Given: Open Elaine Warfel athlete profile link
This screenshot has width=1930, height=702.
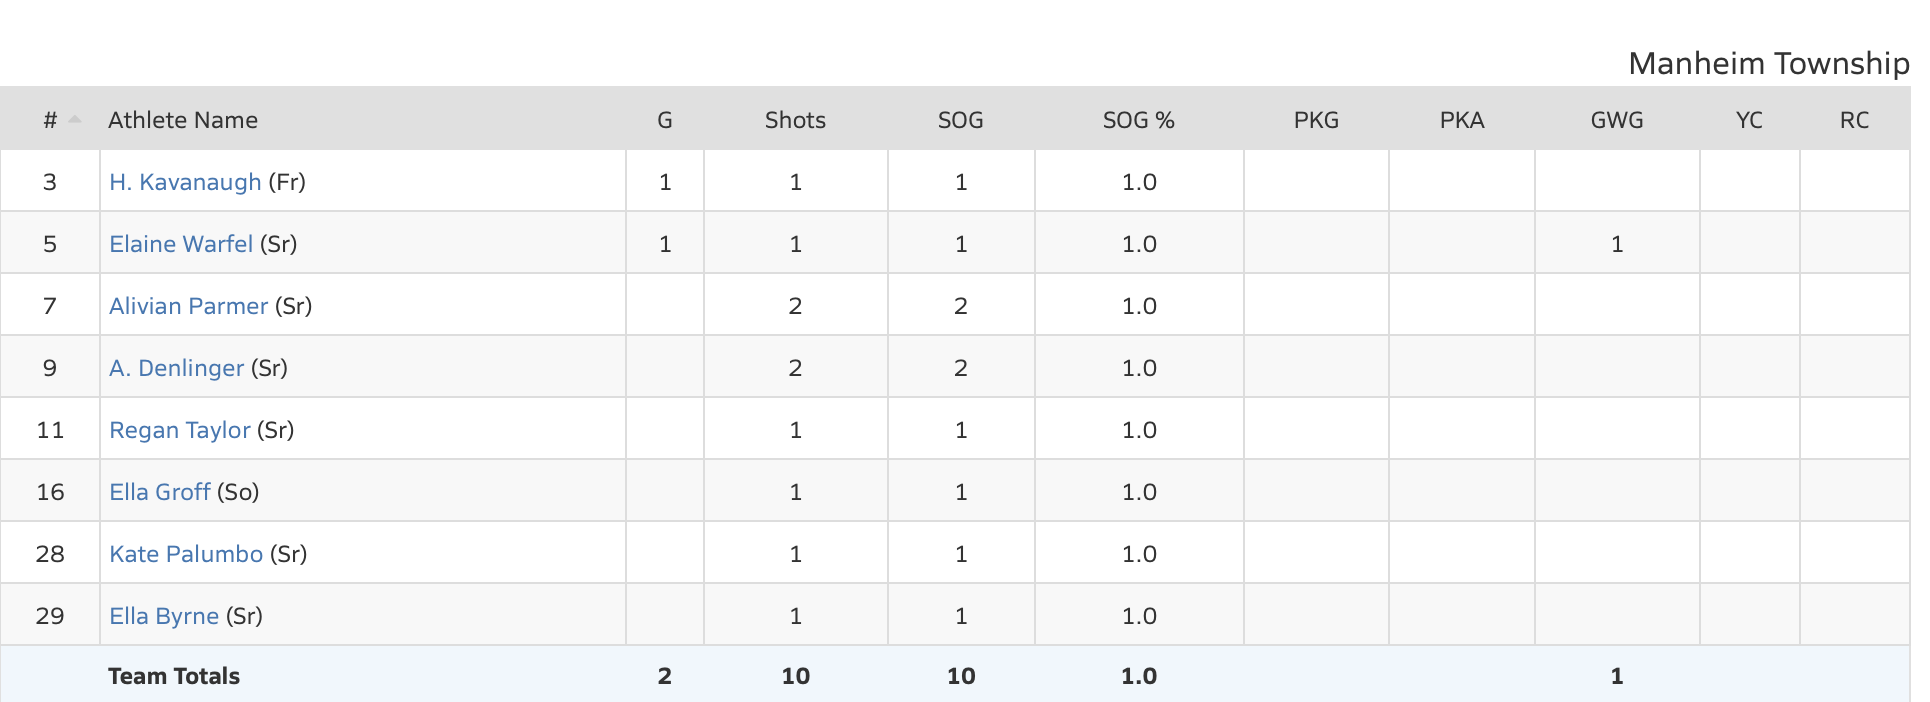Looking at the screenshot, I should (x=181, y=244).
